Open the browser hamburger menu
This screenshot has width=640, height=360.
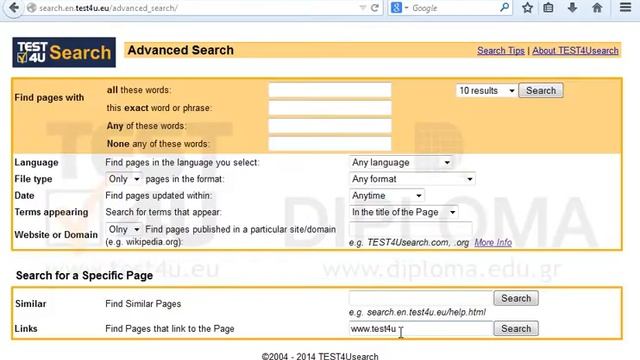click(x=625, y=7)
